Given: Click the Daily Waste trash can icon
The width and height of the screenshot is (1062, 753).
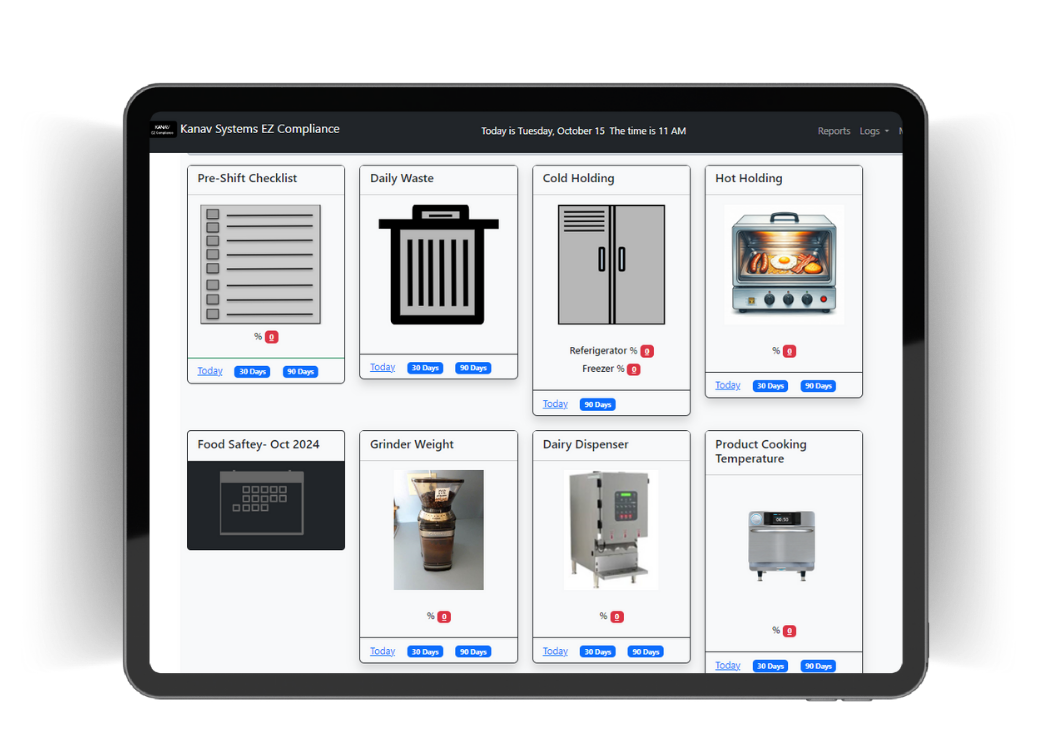Looking at the screenshot, I should pos(437,262).
